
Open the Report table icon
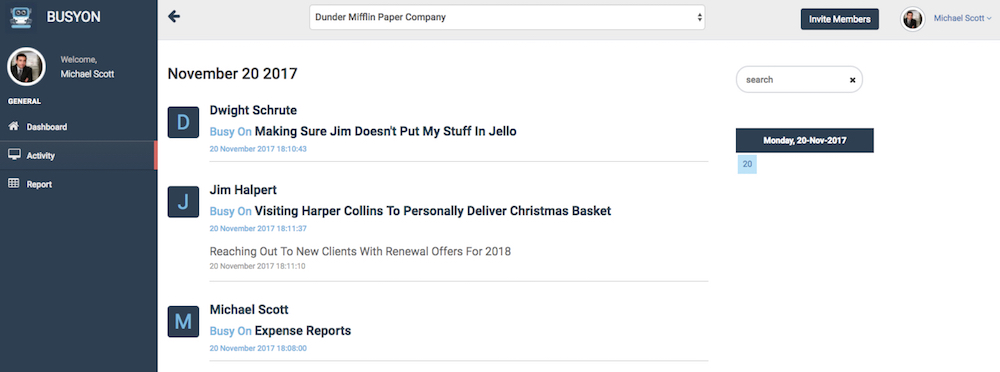(x=13, y=184)
